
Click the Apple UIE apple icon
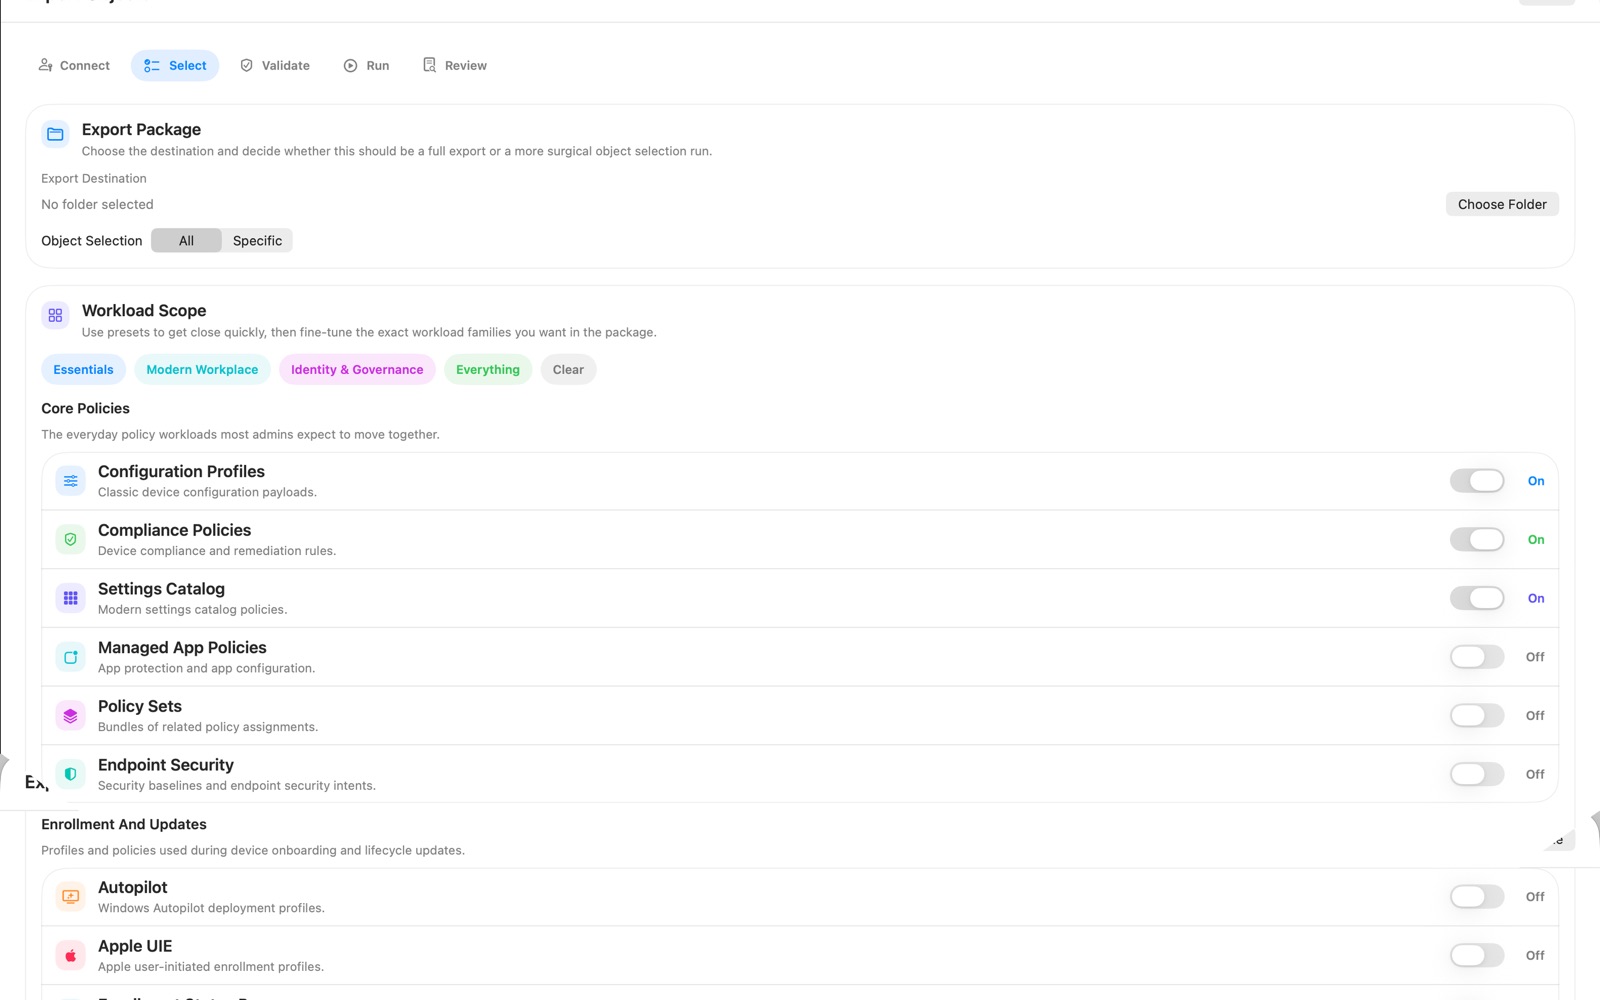(x=70, y=954)
